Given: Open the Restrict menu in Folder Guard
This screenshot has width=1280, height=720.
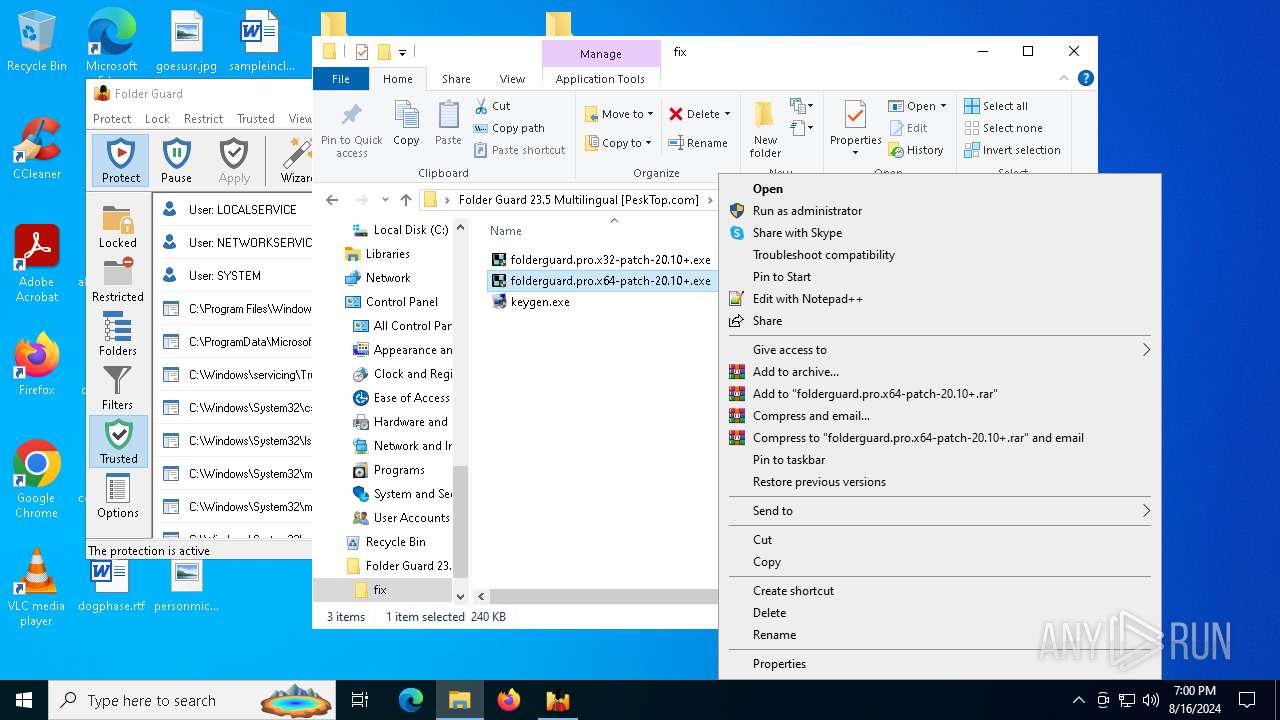Looking at the screenshot, I should [204, 118].
